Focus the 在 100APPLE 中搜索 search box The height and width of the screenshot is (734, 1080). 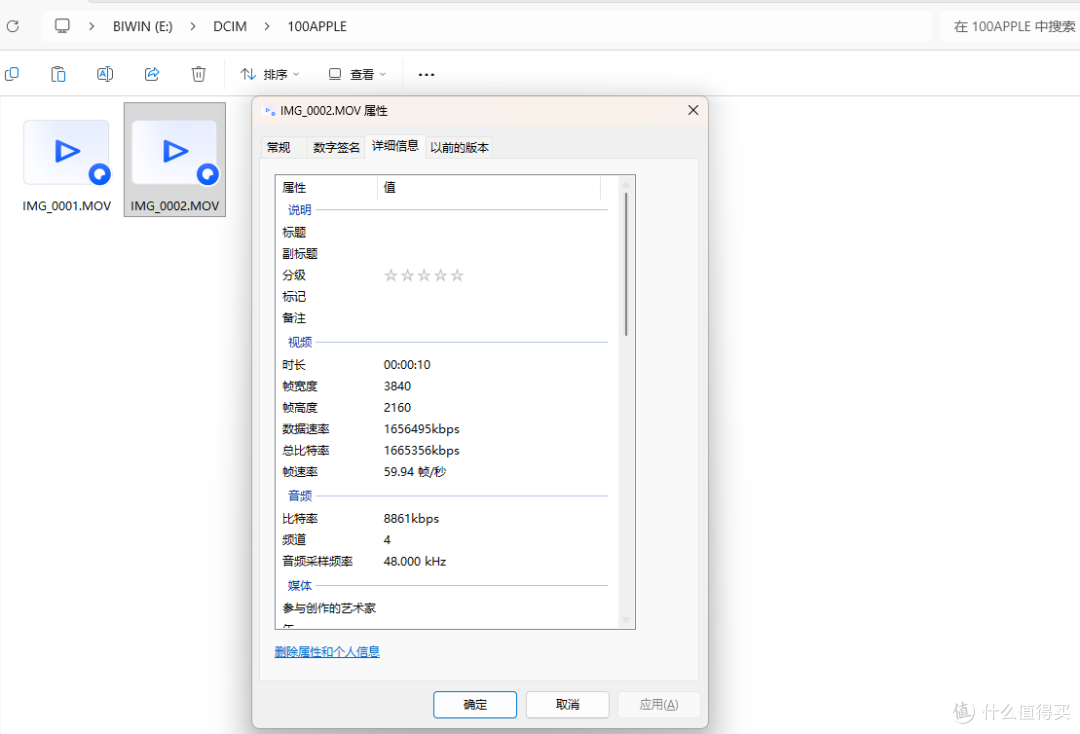(x=1010, y=26)
